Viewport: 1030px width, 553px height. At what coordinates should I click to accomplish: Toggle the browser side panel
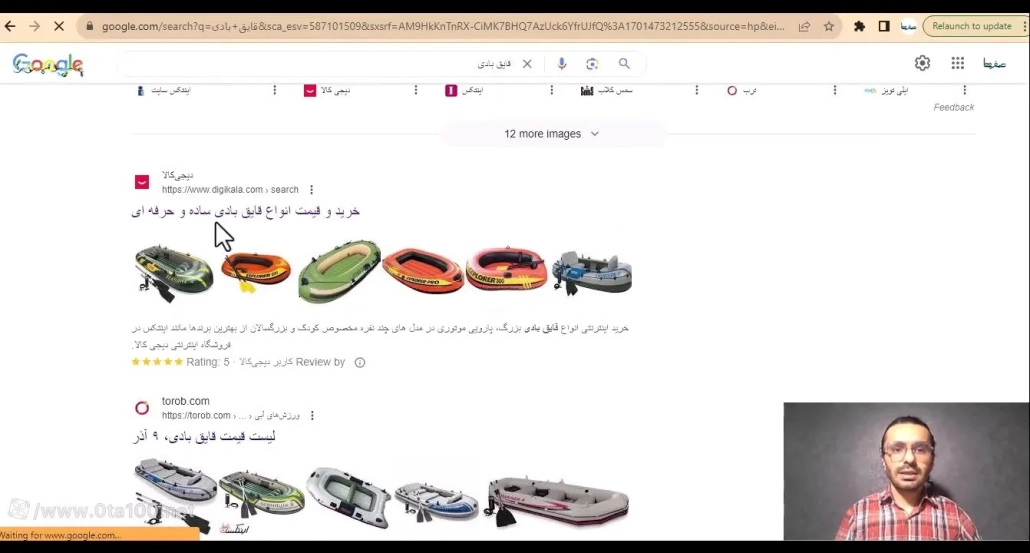884,26
